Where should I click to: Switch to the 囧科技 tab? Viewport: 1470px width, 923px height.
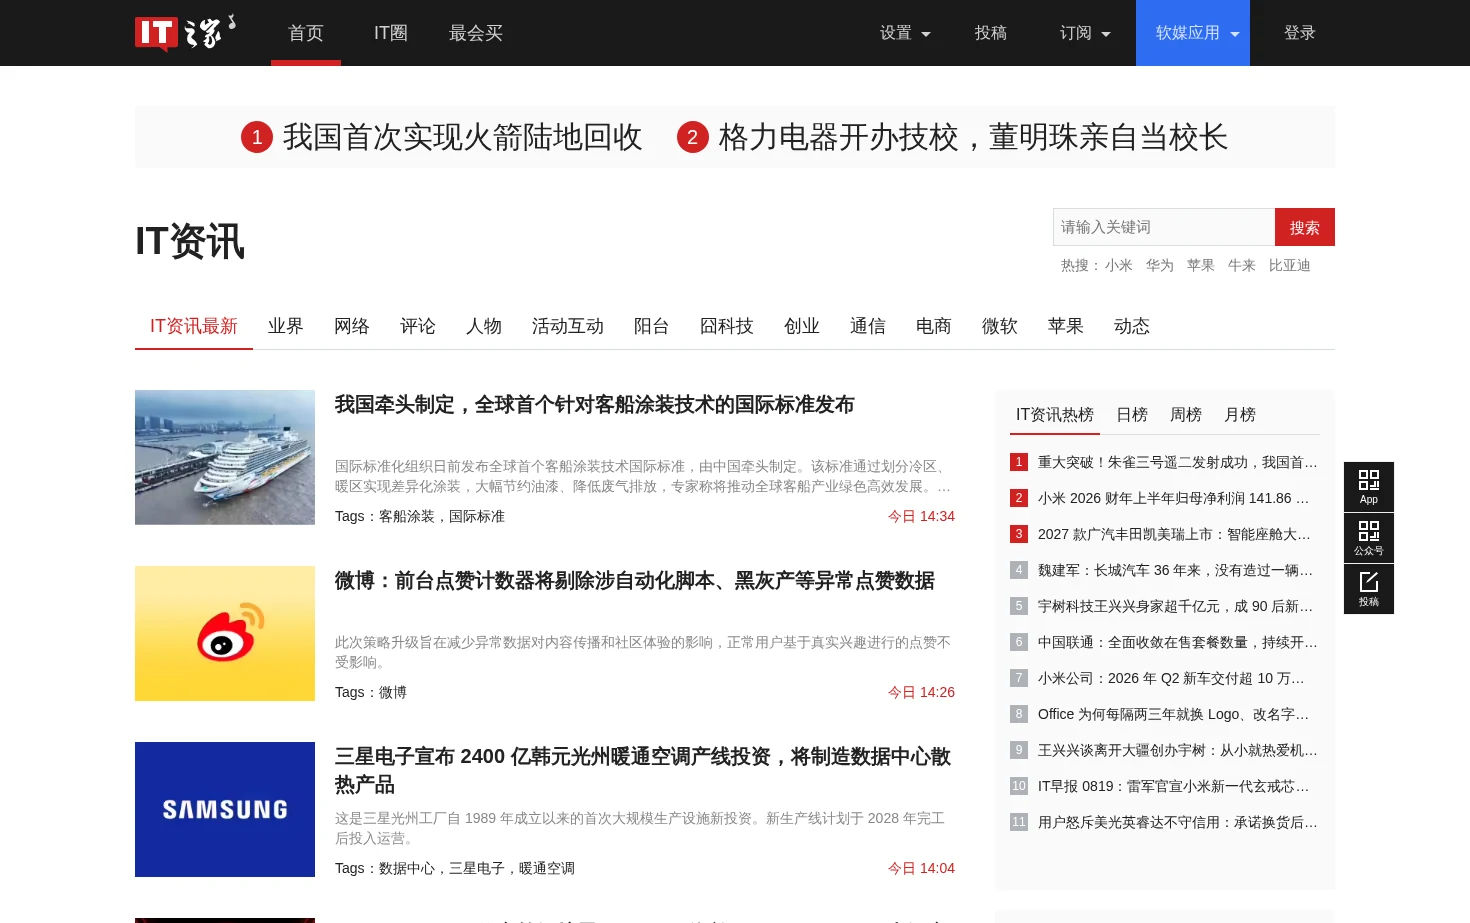(x=727, y=326)
